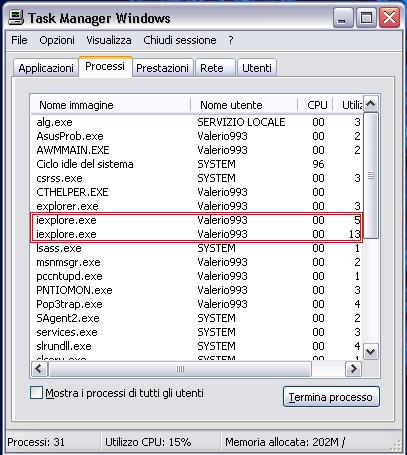Click the horizontal scrollbar right arrow
407x455 pixels.
pyautogui.click(x=353, y=369)
